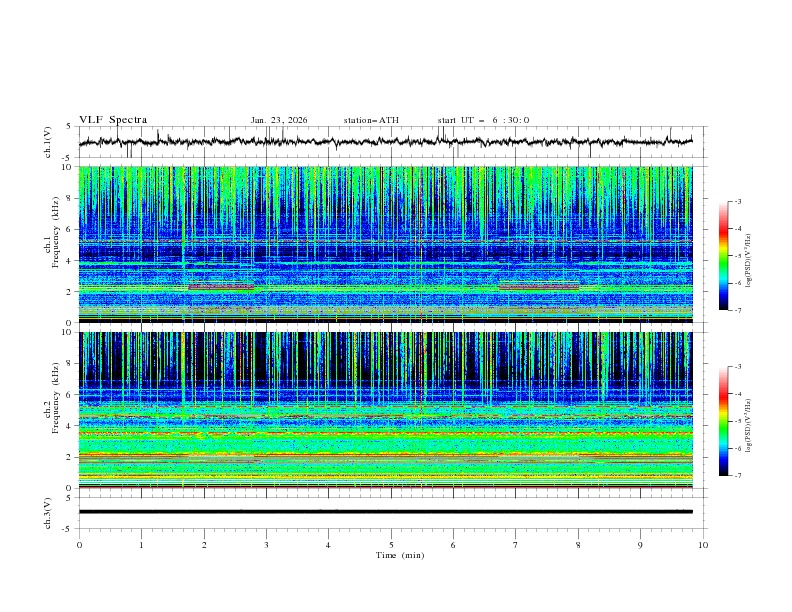Viewport: 792px width, 612px height.
Task: Click the "-3" tick on upper colorbar
Action: pyautogui.click(x=737, y=201)
